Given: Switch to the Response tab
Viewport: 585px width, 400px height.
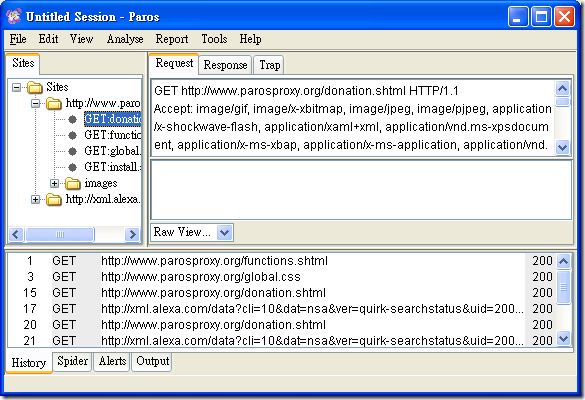Looking at the screenshot, I should point(225,65).
